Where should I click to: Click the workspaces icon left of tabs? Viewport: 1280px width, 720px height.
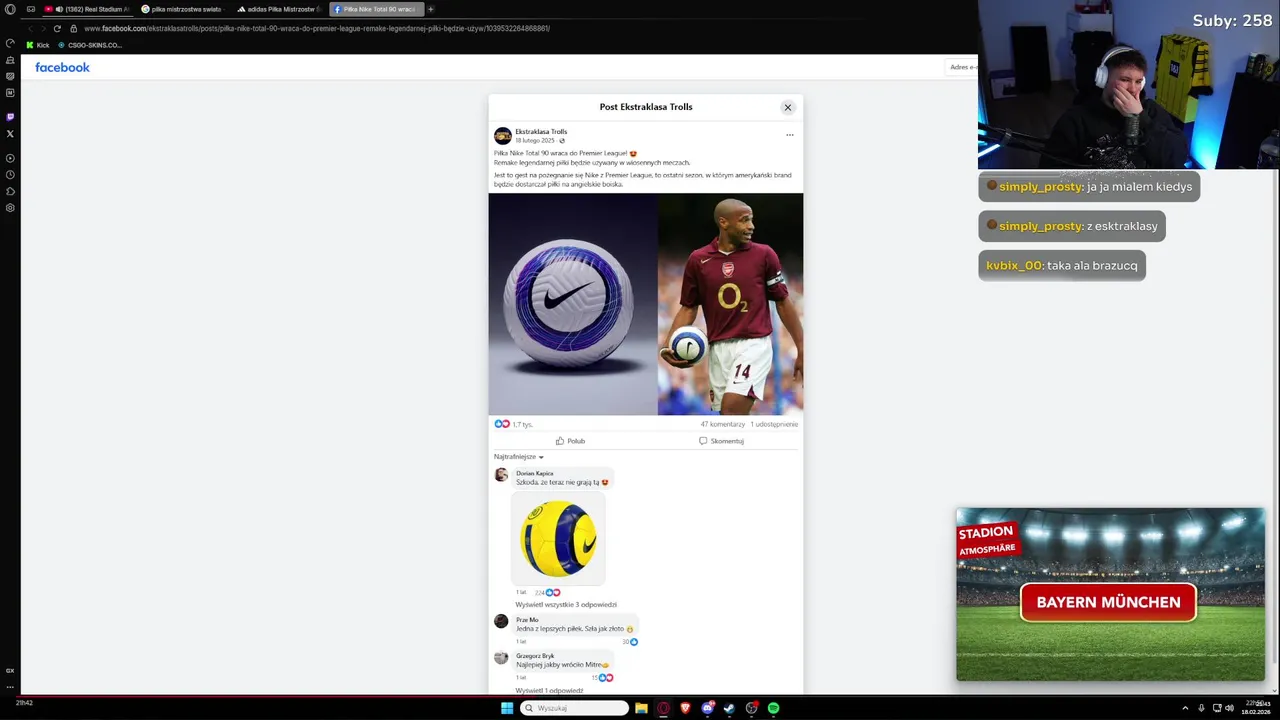pos(31,9)
